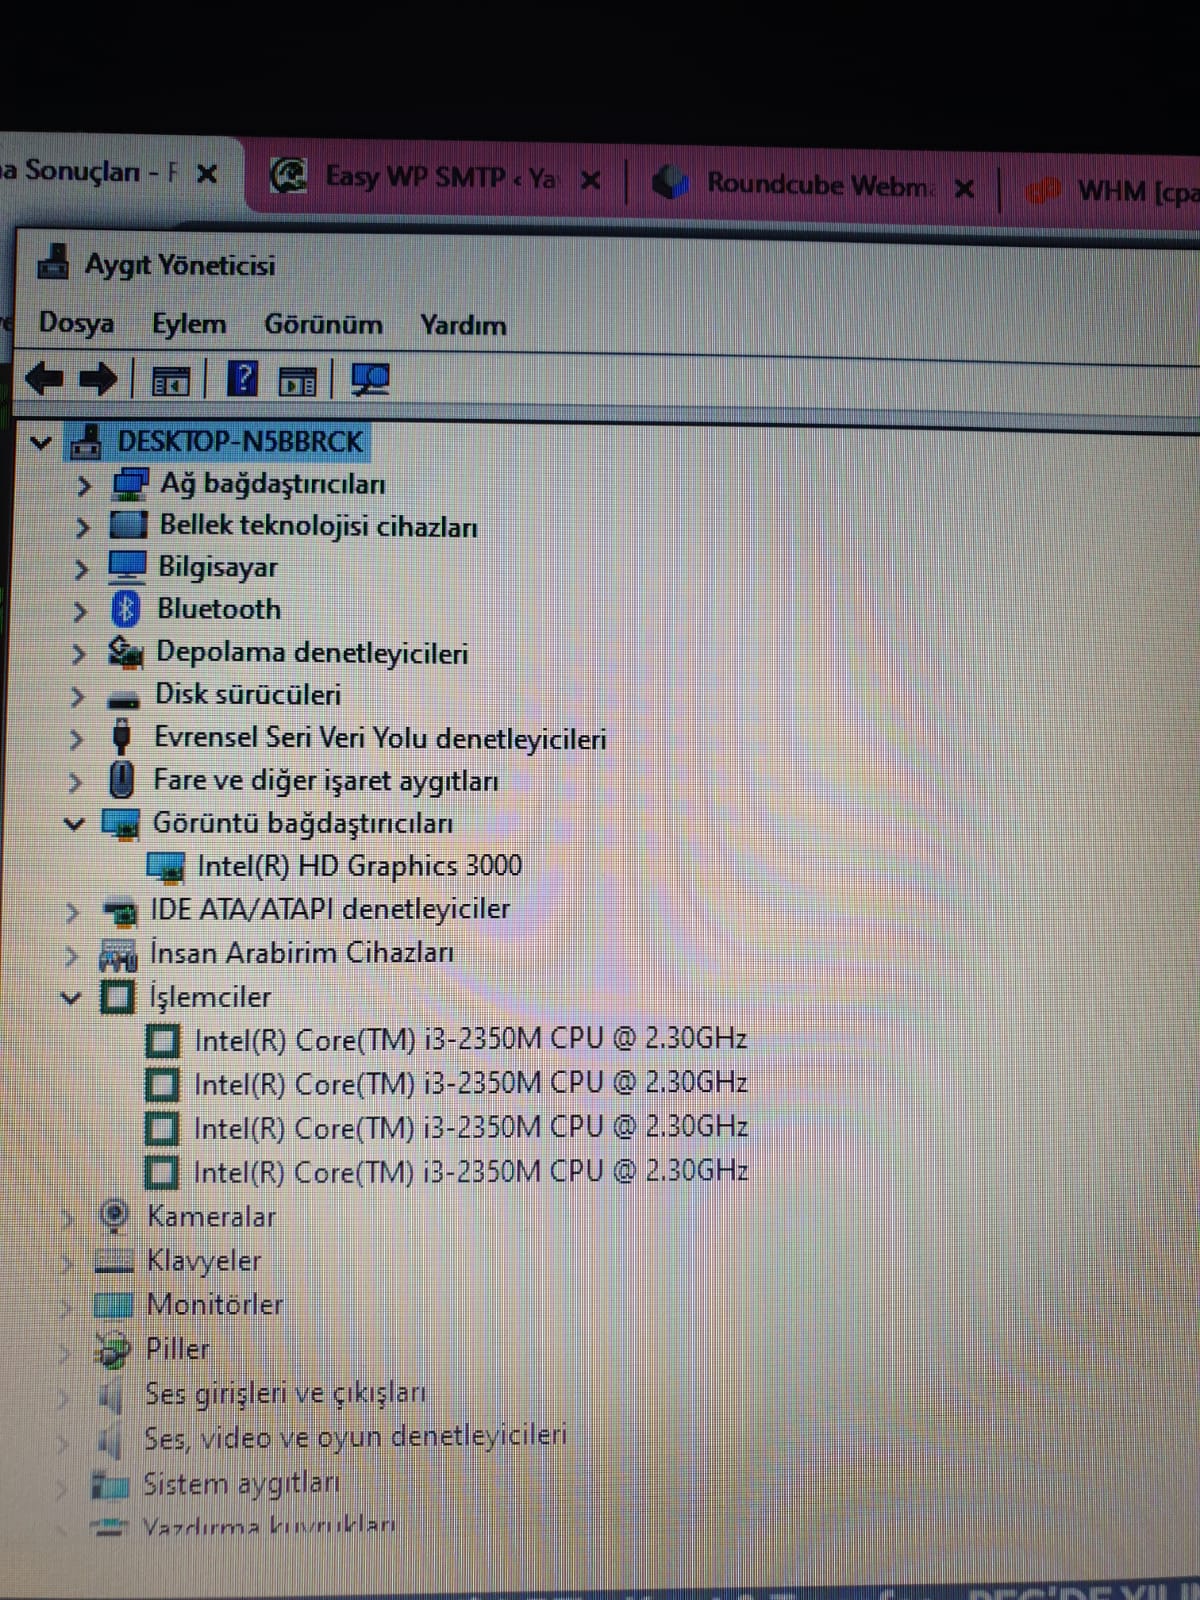
Task: Click the DESKTOP-N5BBRCK computer icon
Action: coord(86,442)
